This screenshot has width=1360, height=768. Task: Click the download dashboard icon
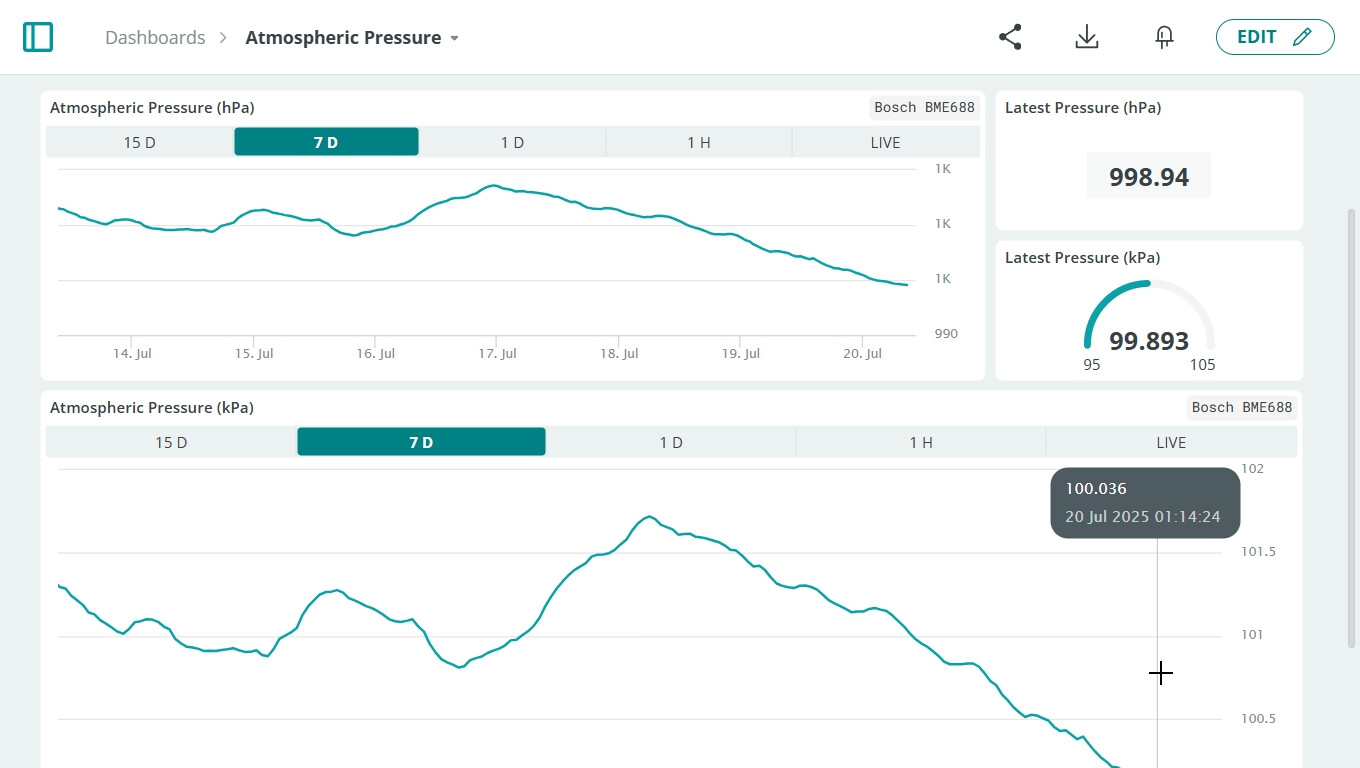tap(1086, 36)
